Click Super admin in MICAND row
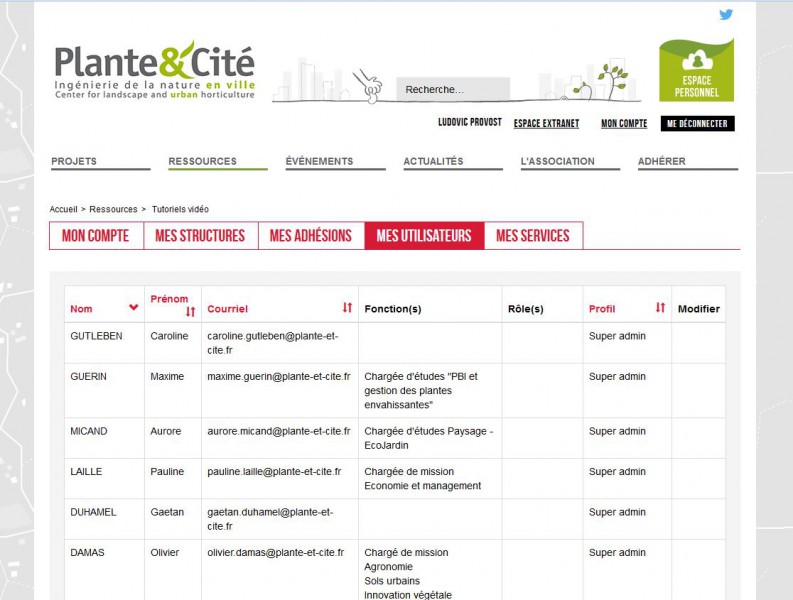 point(617,431)
